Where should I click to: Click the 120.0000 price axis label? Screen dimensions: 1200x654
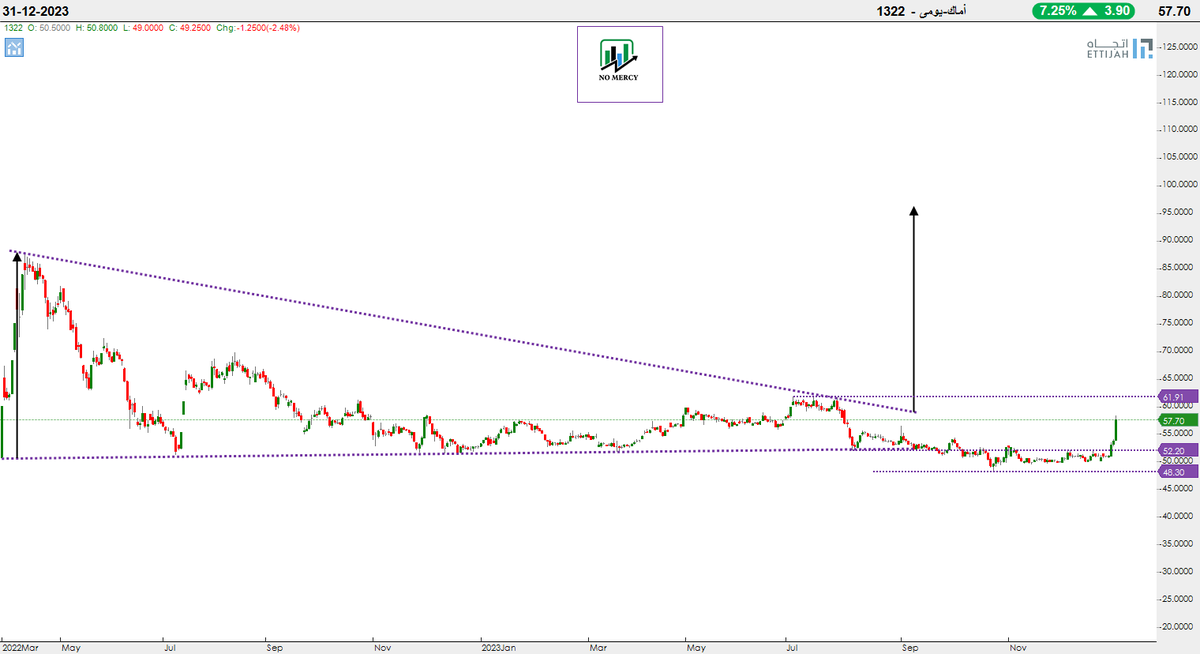coord(1178,74)
